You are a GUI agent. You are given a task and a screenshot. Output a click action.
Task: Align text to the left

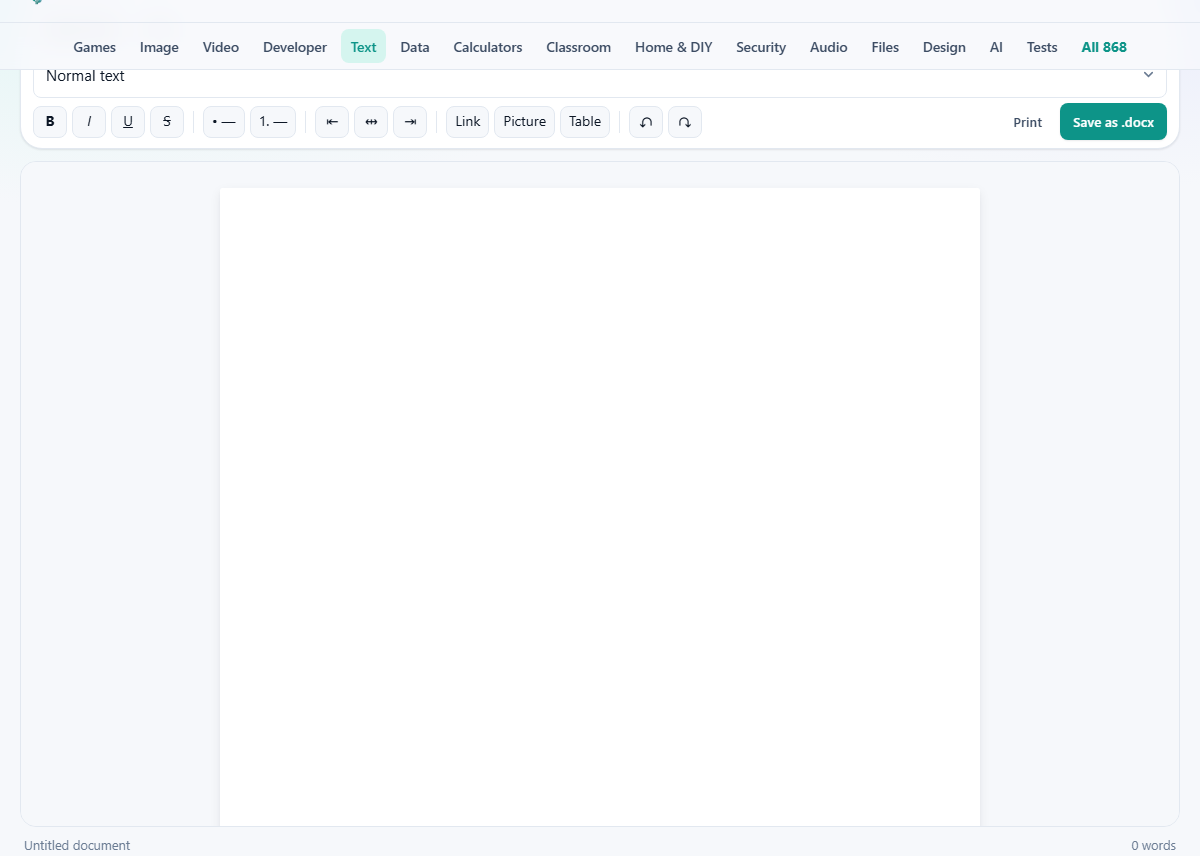click(332, 122)
